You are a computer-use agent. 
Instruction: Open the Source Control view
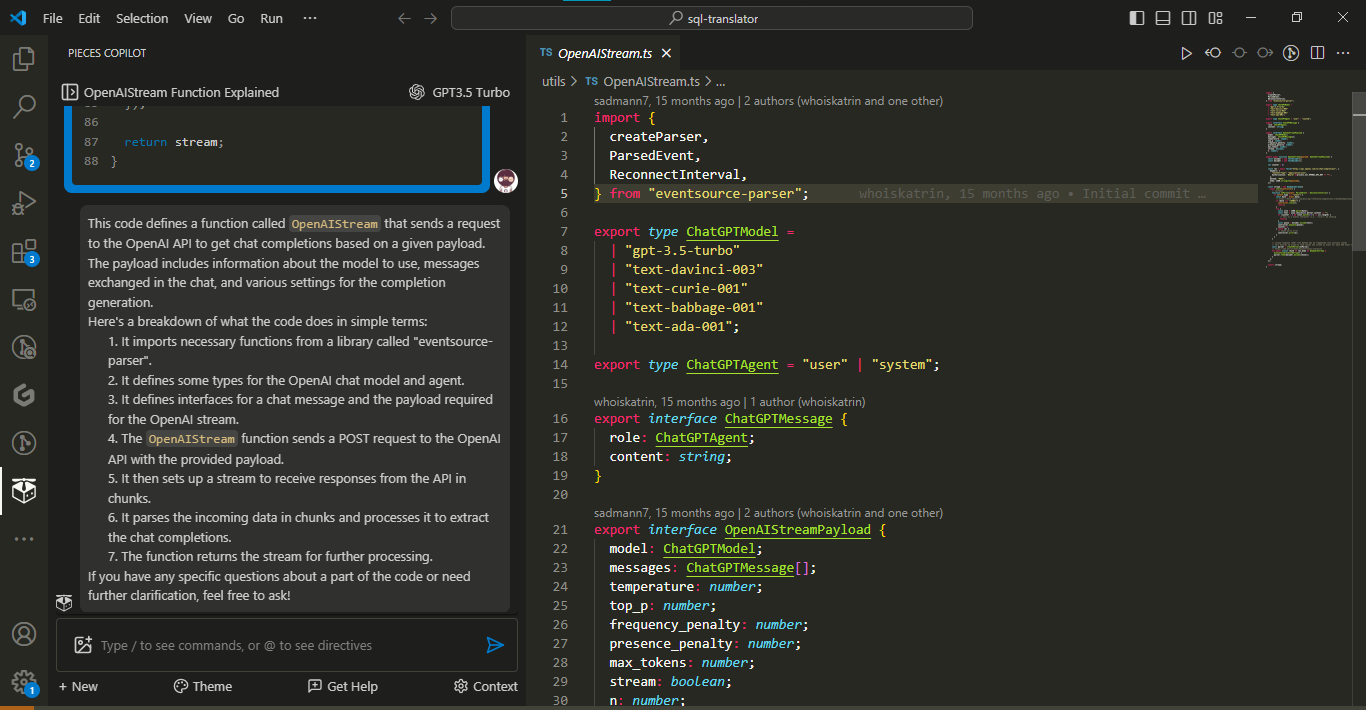coord(24,154)
